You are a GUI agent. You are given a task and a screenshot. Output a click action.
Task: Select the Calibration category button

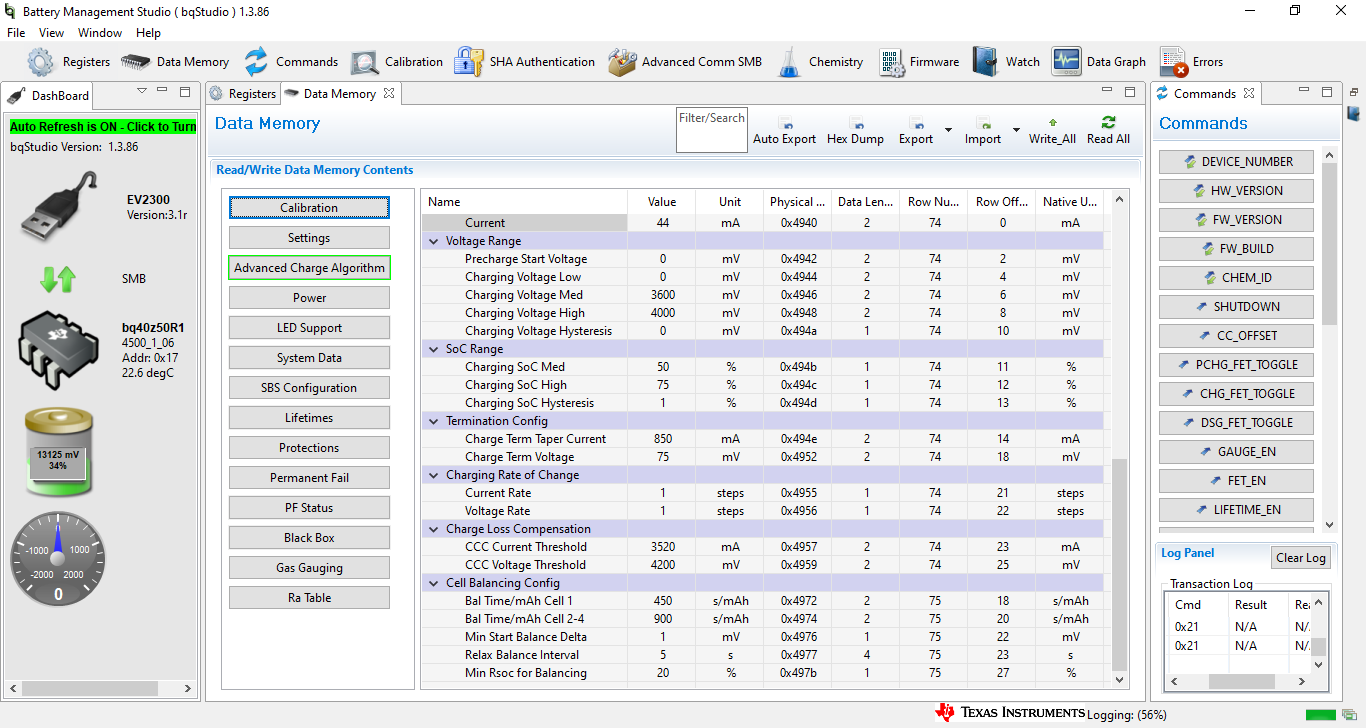pos(309,208)
